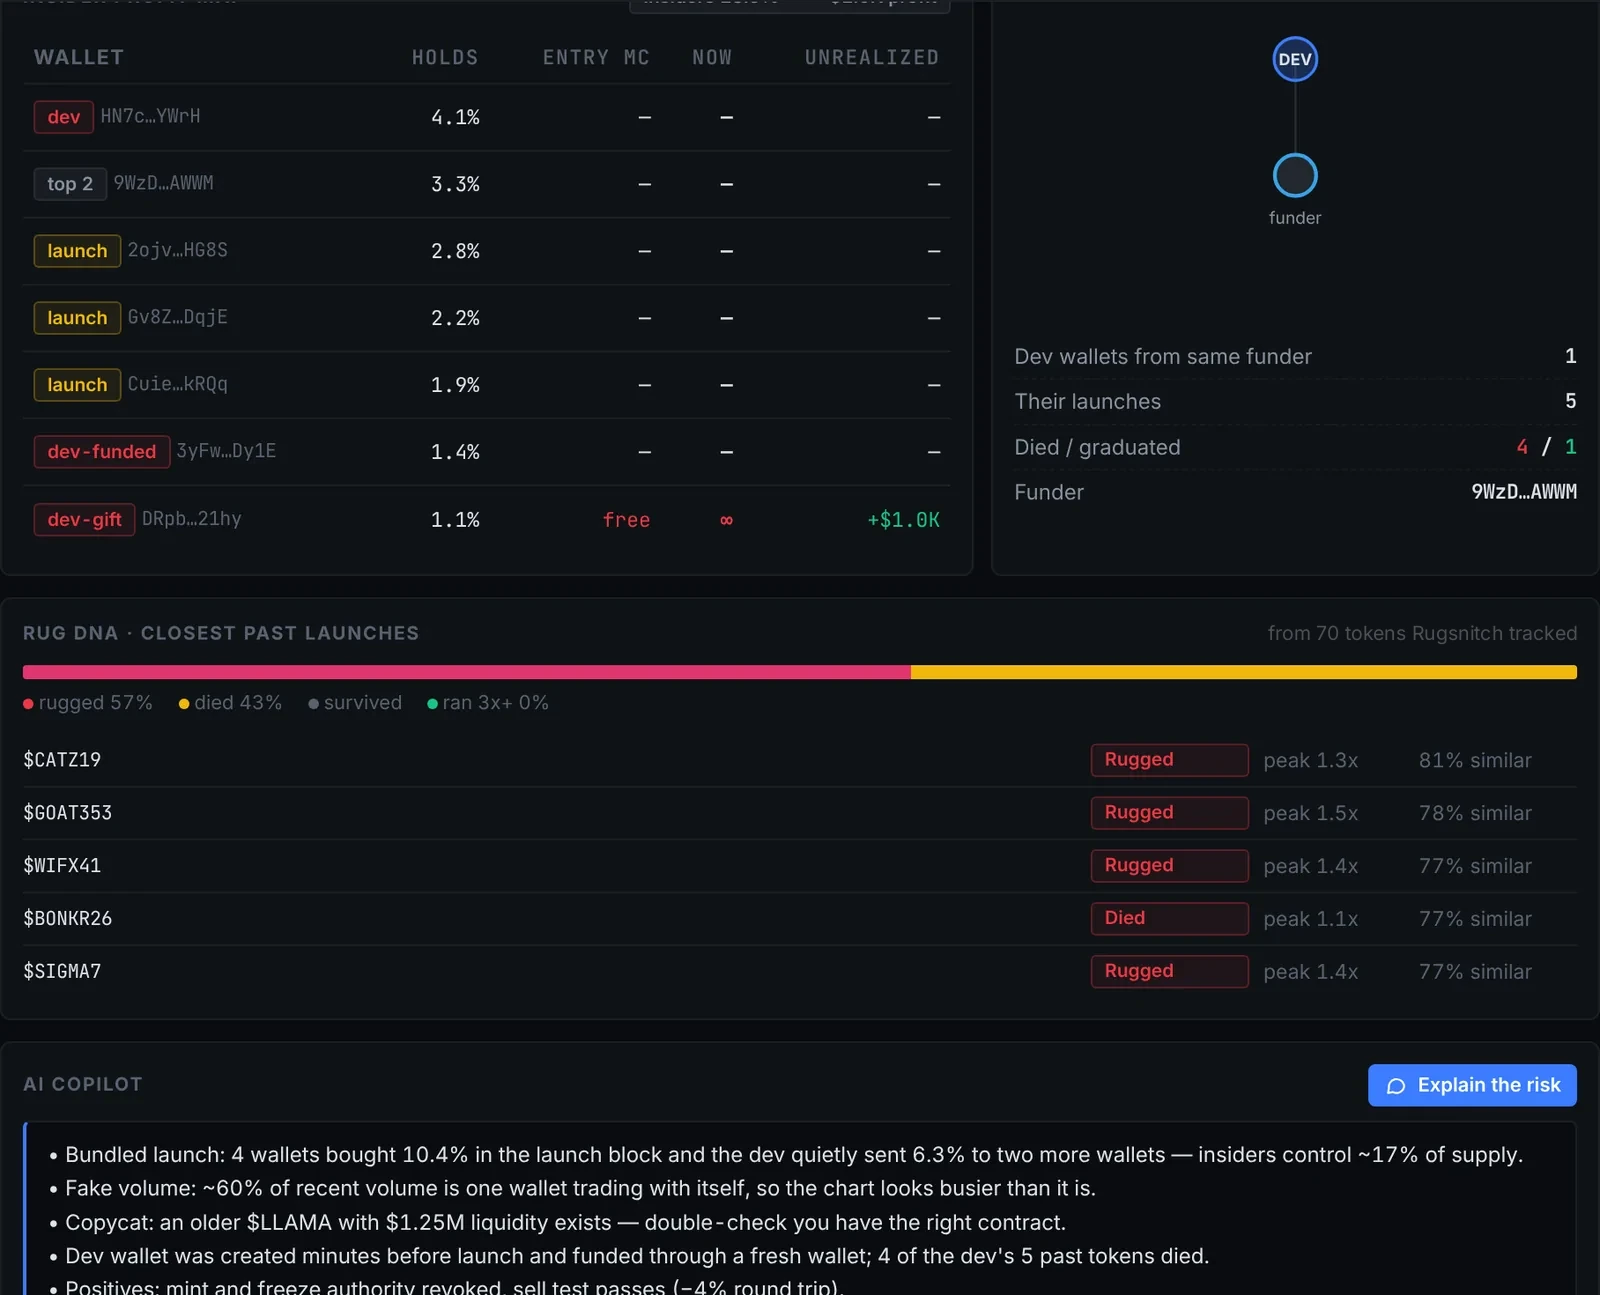Open wallet address Cuie…kRQq
The image size is (1600, 1295).
click(177, 384)
